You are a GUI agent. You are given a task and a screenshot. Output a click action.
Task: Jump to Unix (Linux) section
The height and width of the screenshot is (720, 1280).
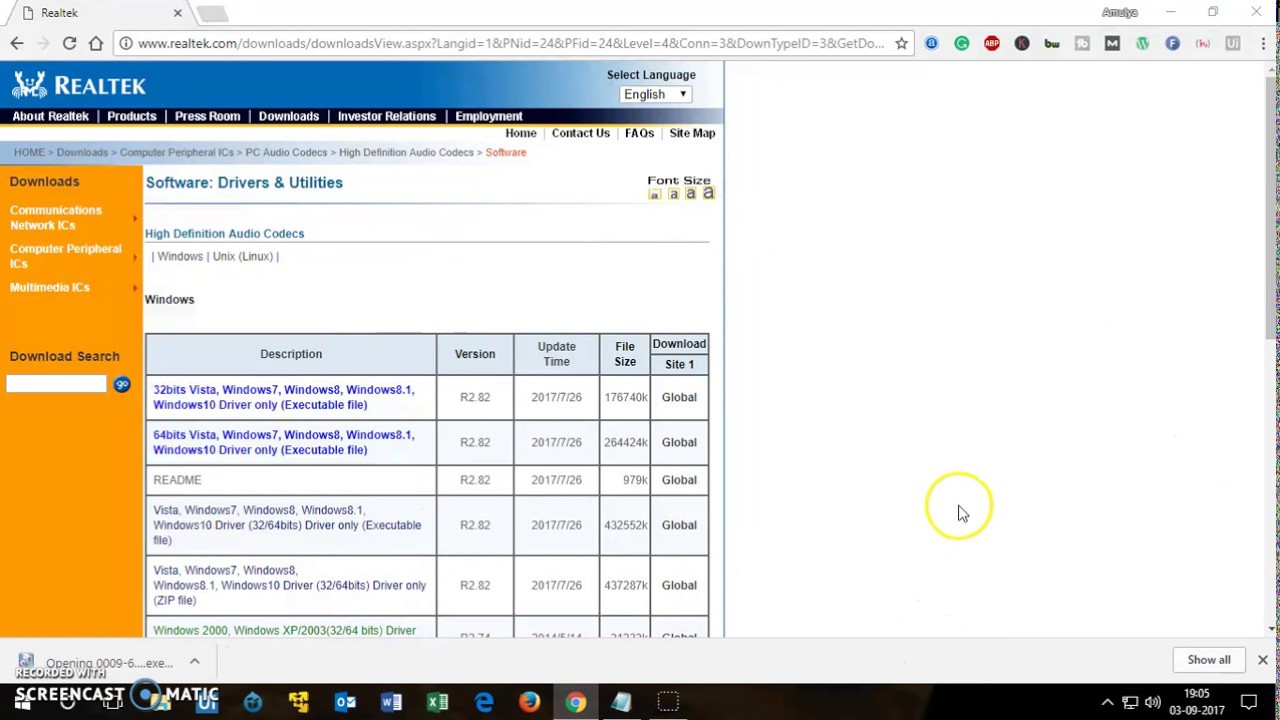point(242,257)
